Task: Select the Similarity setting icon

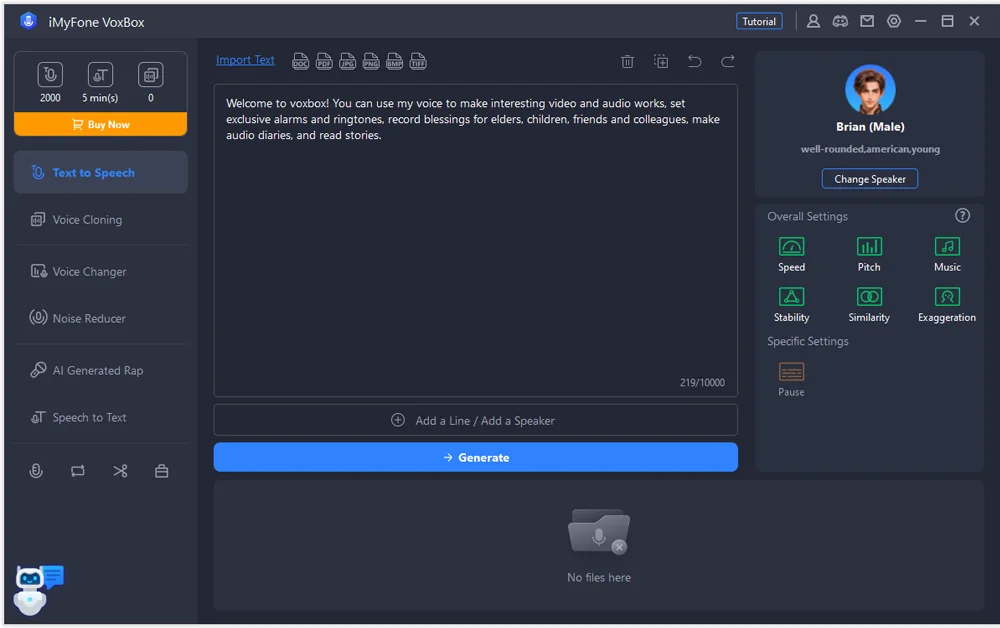Action: click(869, 297)
